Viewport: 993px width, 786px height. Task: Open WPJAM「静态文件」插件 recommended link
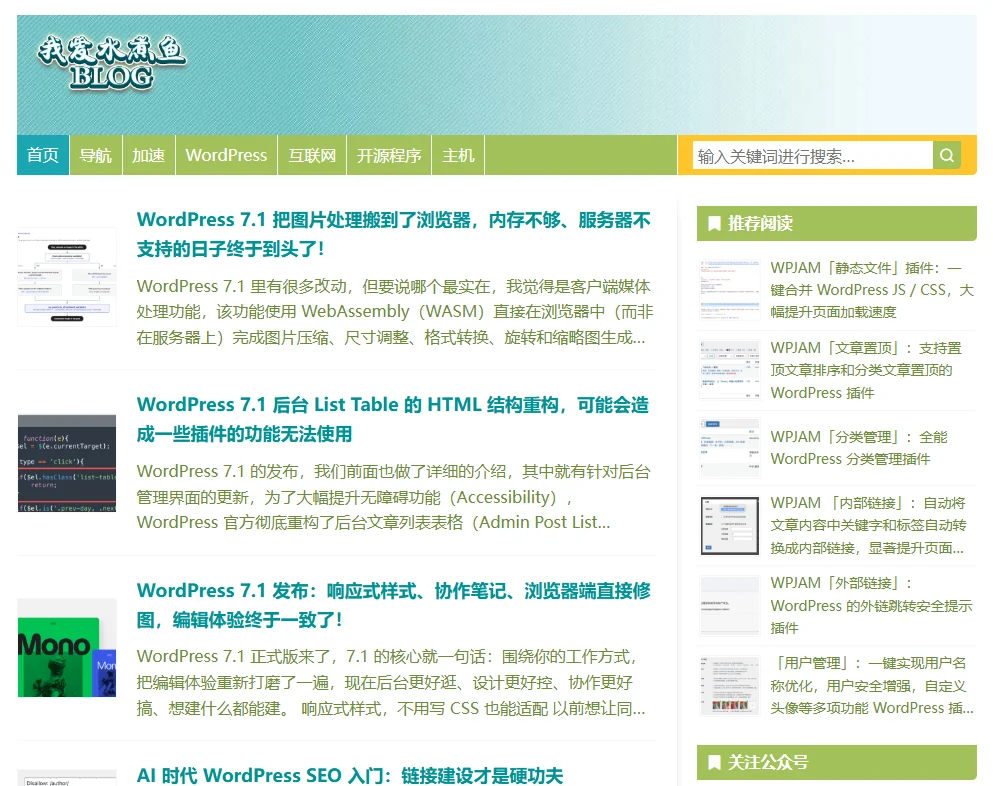871,289
